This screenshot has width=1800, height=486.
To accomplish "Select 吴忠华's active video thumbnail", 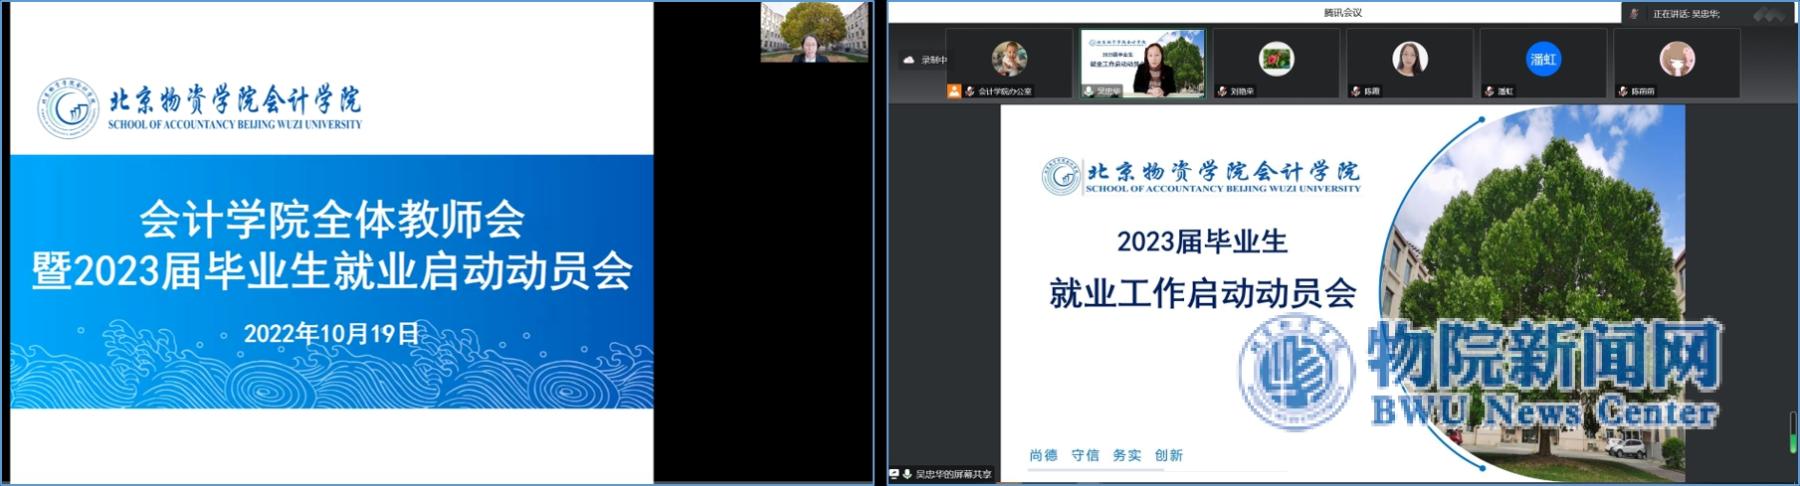I will click(x=1143, y=62).
